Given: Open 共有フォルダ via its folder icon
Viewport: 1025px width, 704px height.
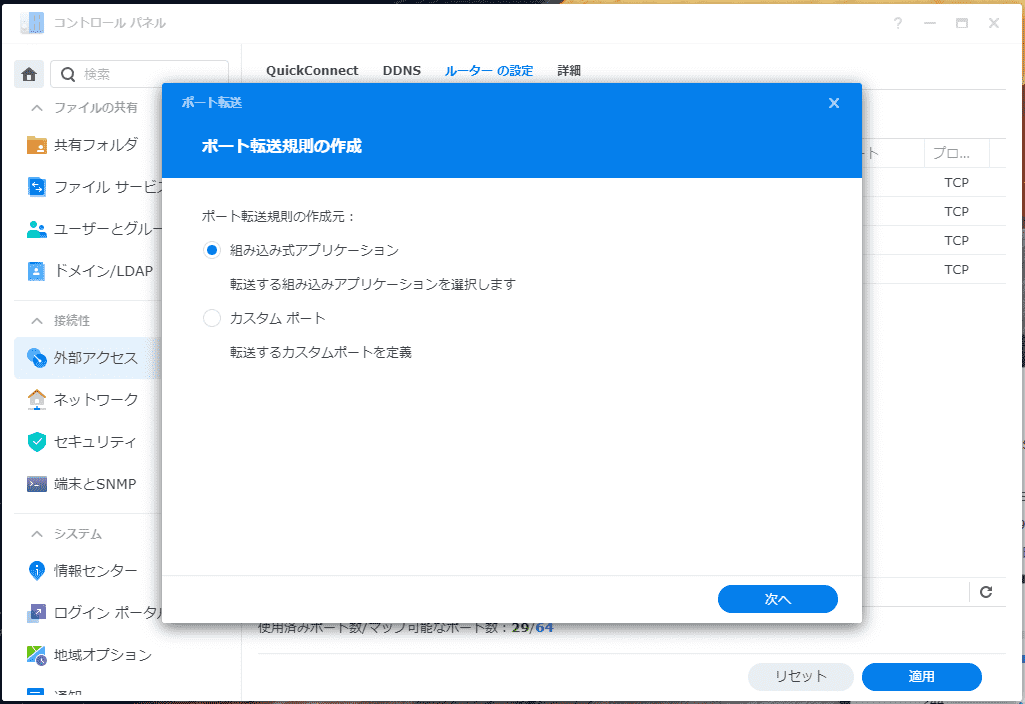Looking at the screenshot, I should tap(37, 144).
